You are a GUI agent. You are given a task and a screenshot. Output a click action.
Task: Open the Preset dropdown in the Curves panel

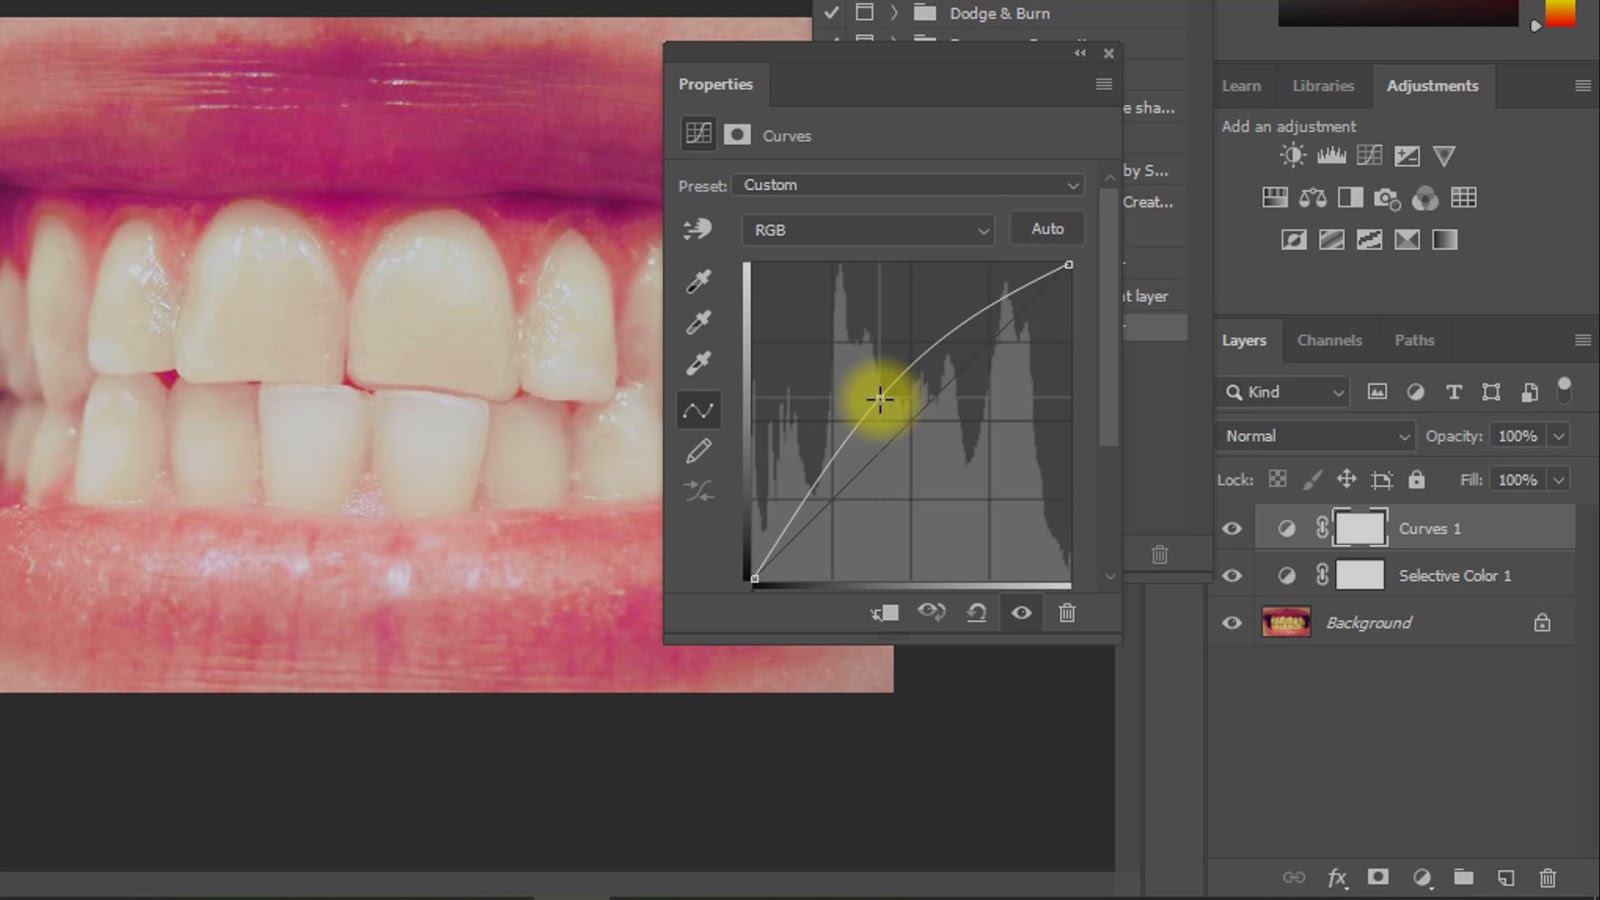(907, 185)
